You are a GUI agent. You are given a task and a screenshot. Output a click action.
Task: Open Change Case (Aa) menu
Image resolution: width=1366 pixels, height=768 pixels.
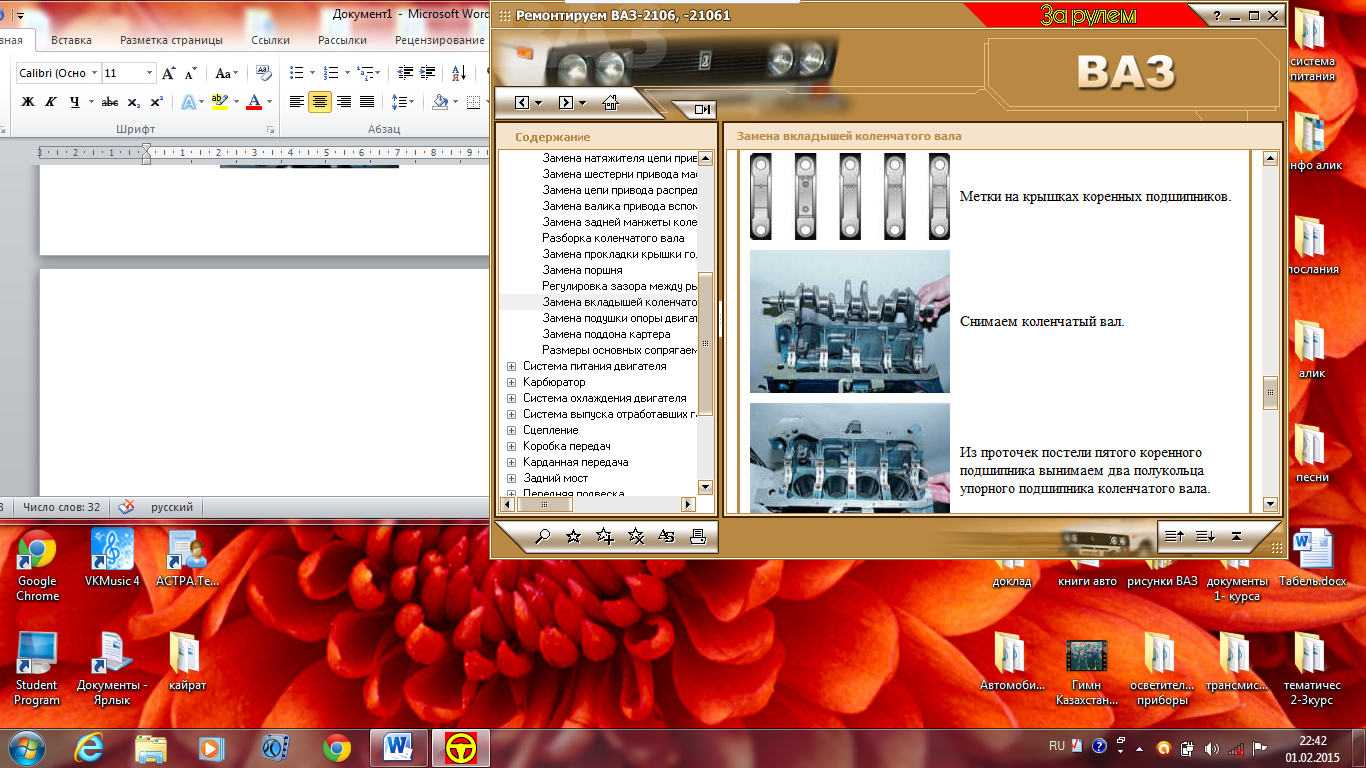(x=227, y=73)
